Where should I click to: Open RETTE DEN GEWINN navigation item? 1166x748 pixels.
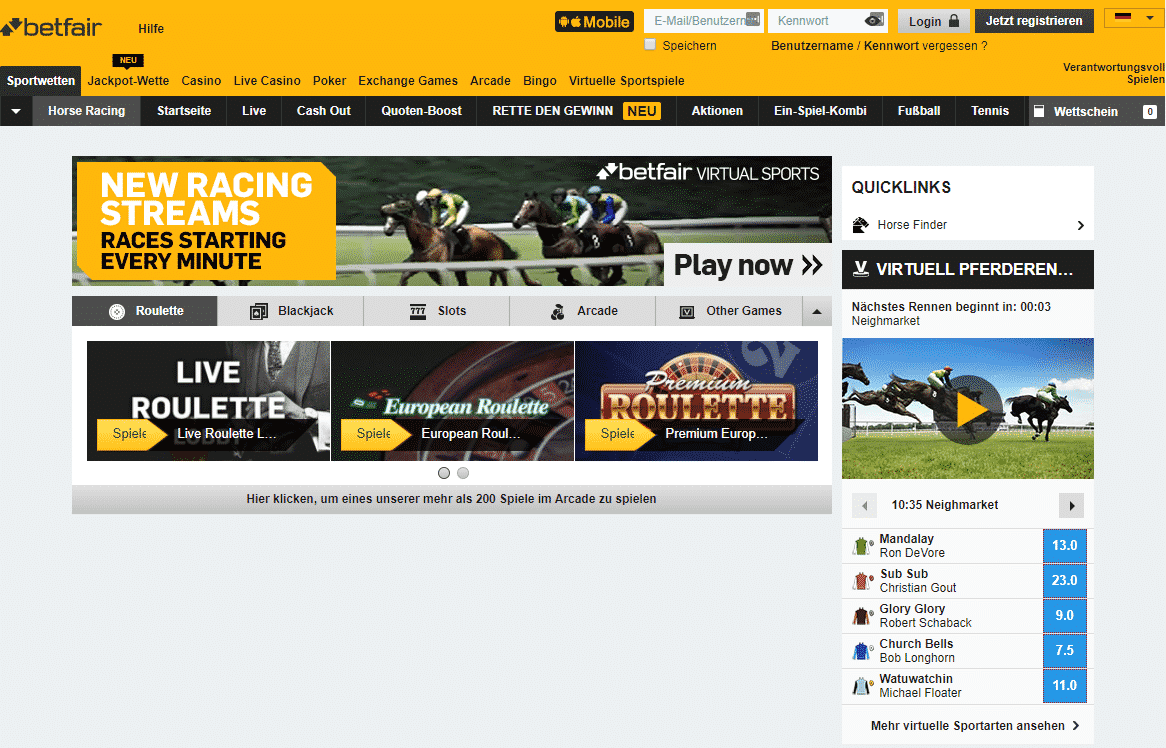[576, 111]
